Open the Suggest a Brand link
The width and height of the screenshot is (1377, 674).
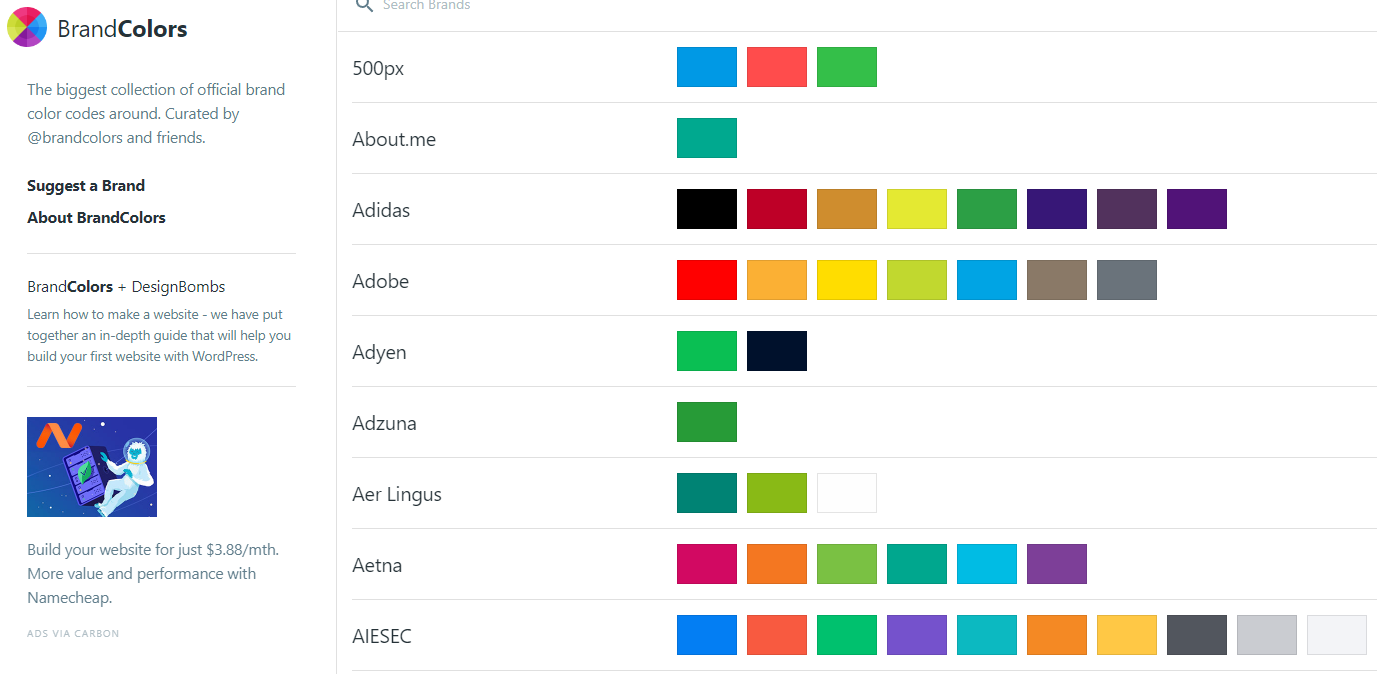[x=86, y=186]
